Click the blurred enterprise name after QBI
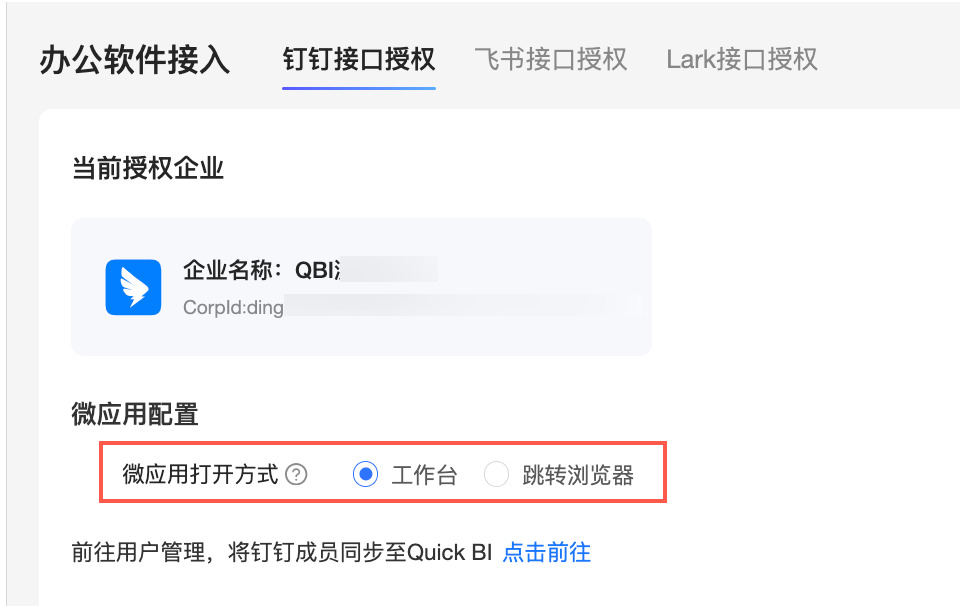 (x=390, y=270)
